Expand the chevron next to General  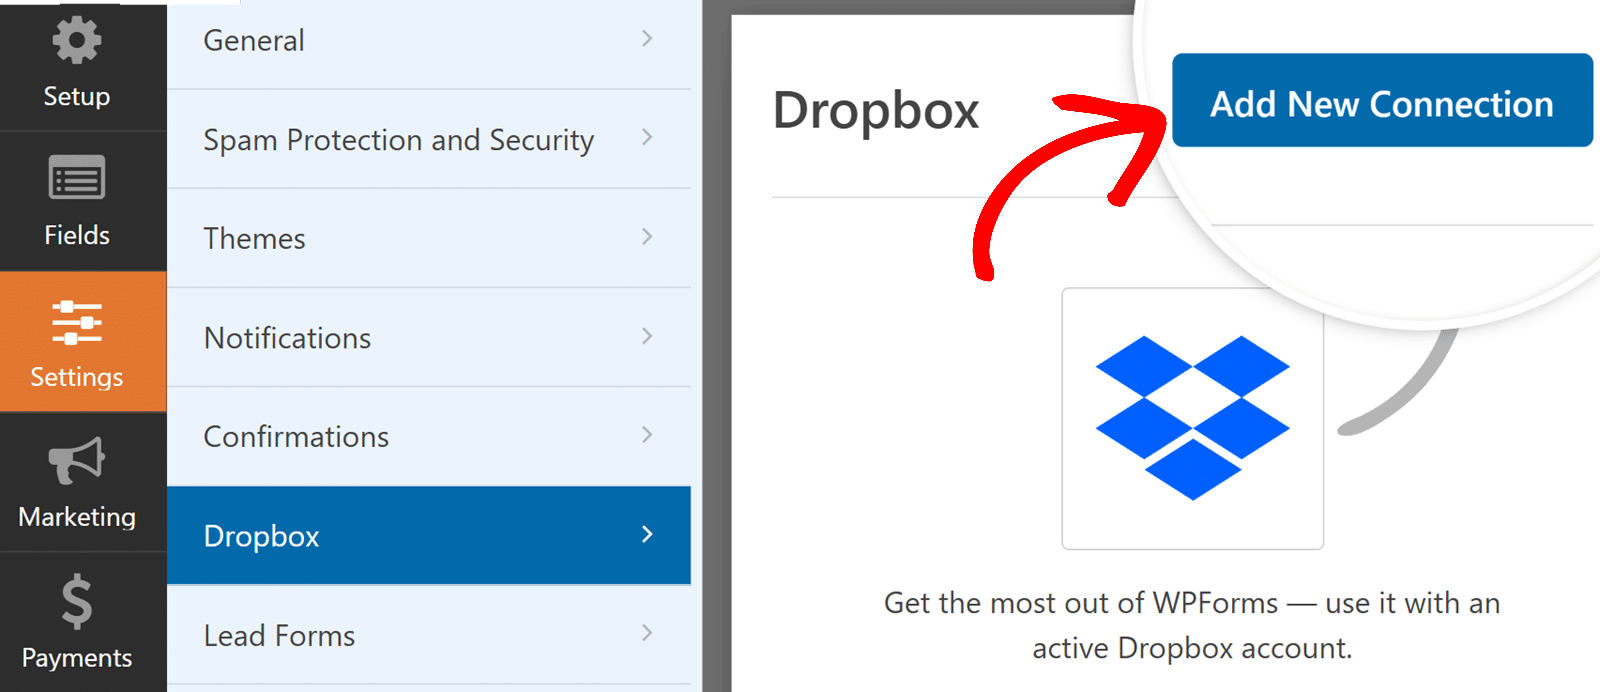647,39
